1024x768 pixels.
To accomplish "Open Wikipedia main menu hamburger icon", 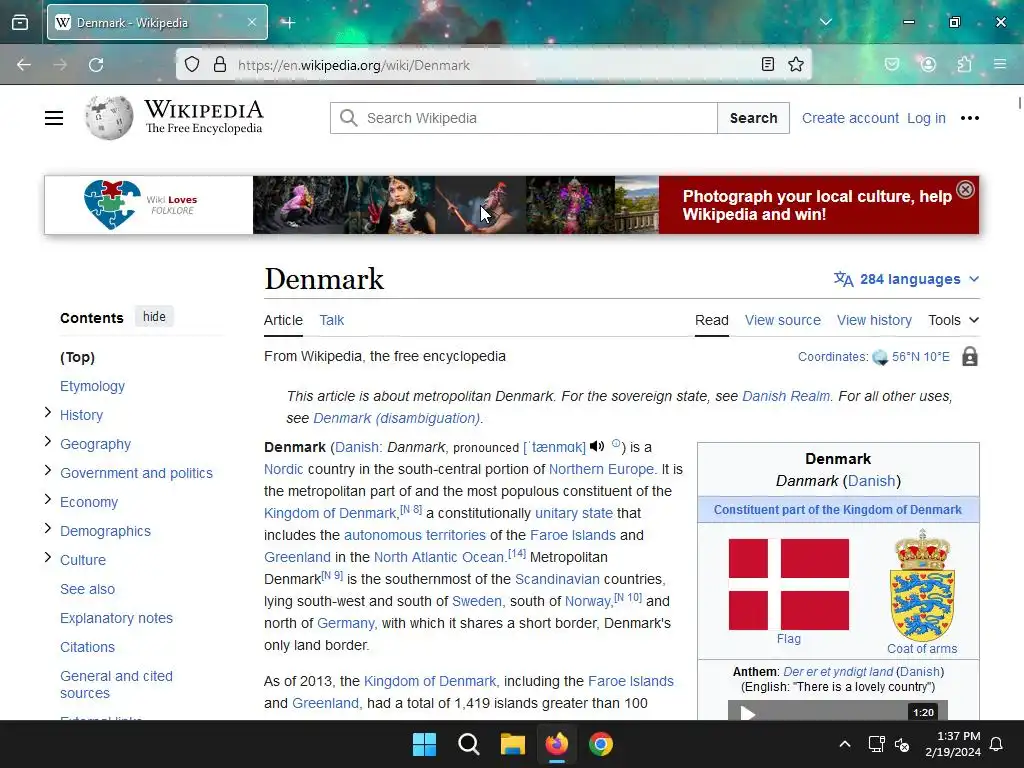I will [54, 118].
